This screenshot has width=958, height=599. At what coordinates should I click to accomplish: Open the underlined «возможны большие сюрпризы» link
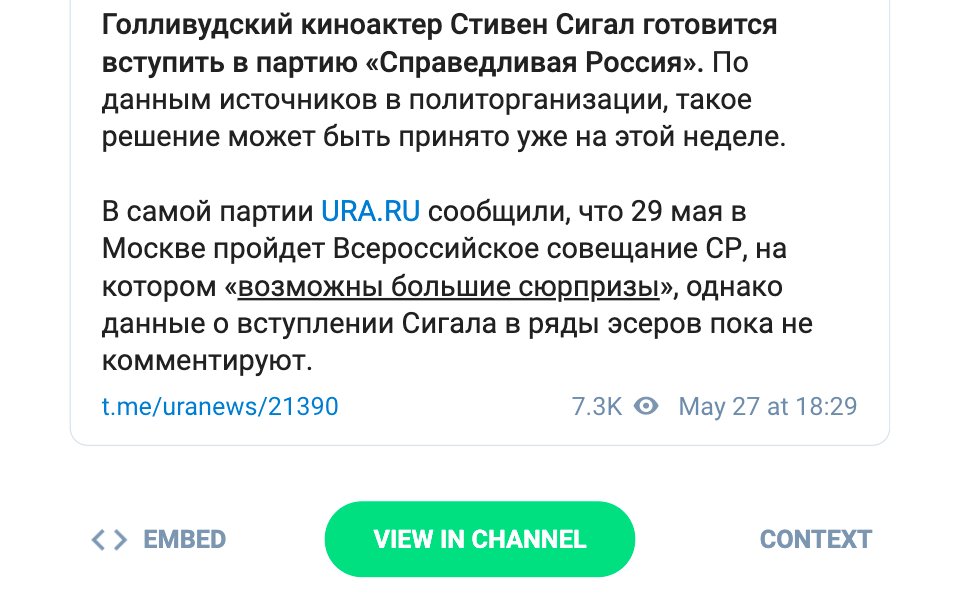[x=449, y=287]
